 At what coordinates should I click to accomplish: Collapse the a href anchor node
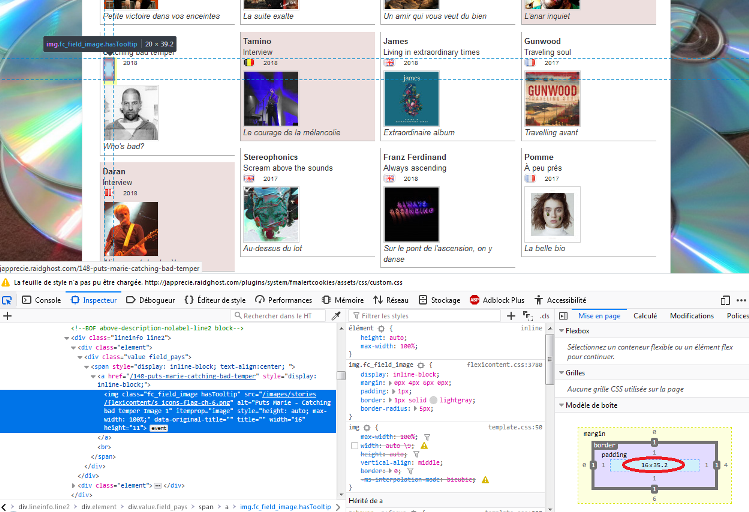tap(93, 376)
